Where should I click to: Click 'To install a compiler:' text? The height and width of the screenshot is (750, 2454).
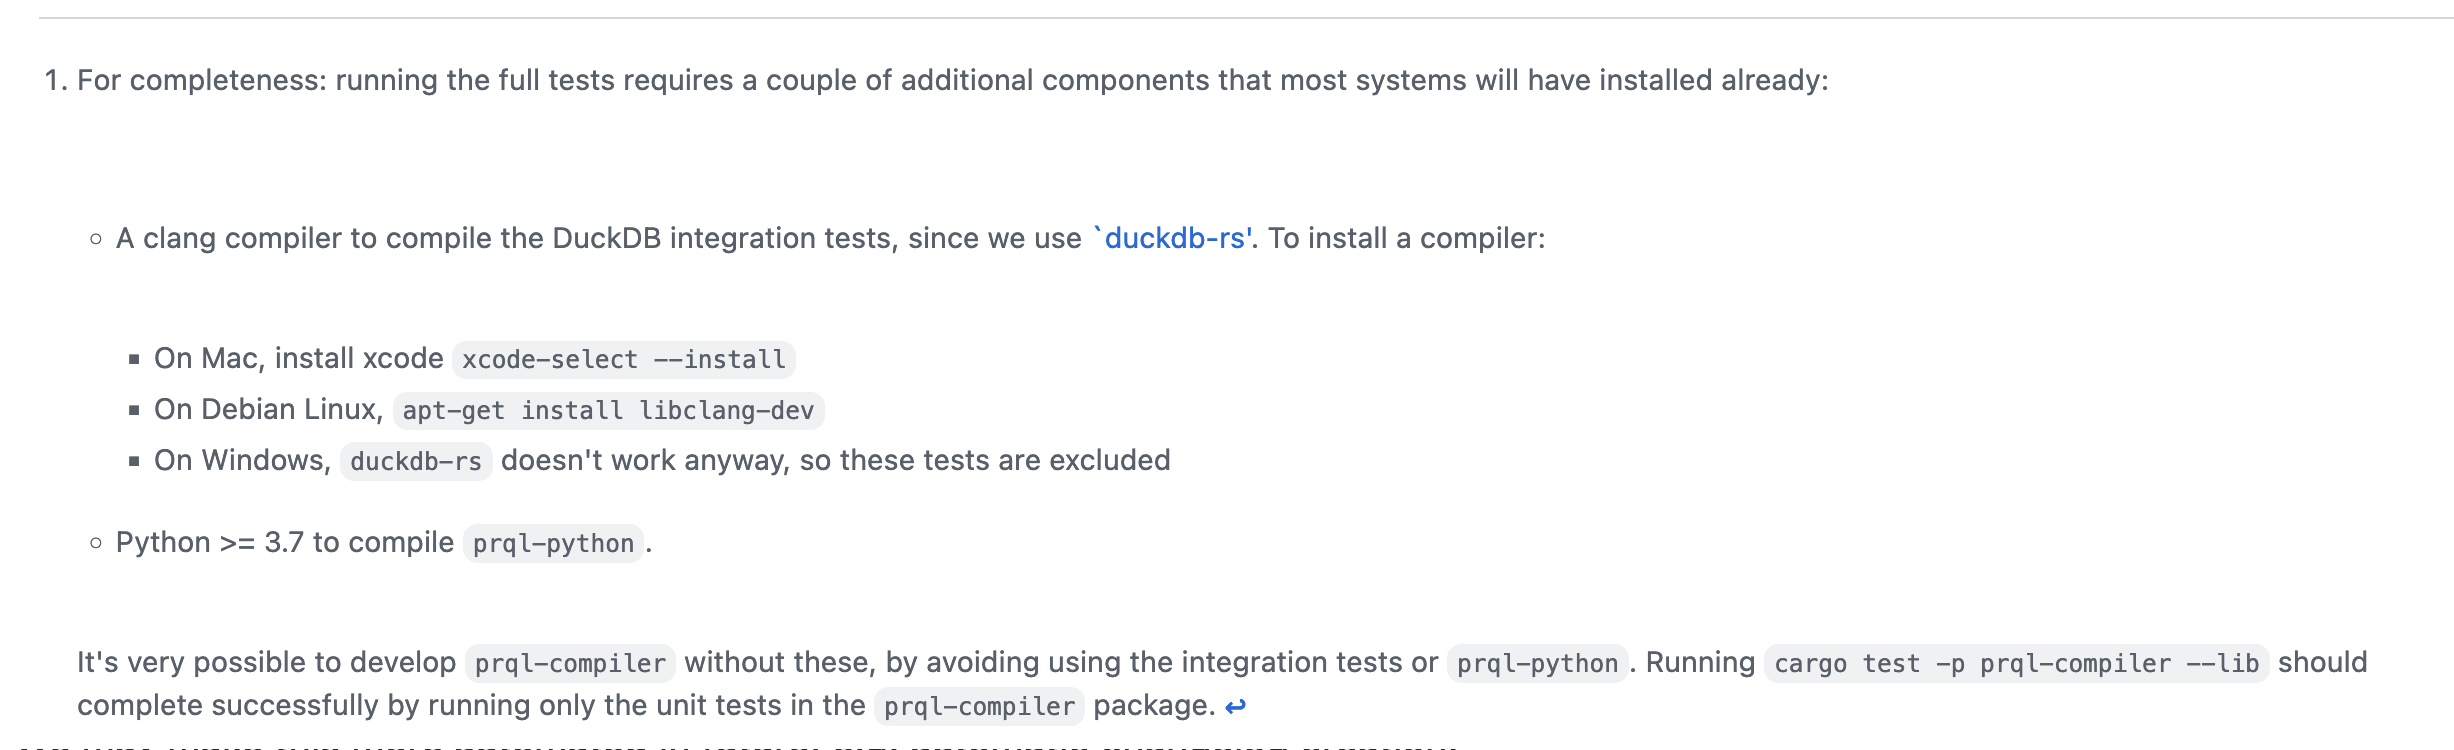point(1407,238)
